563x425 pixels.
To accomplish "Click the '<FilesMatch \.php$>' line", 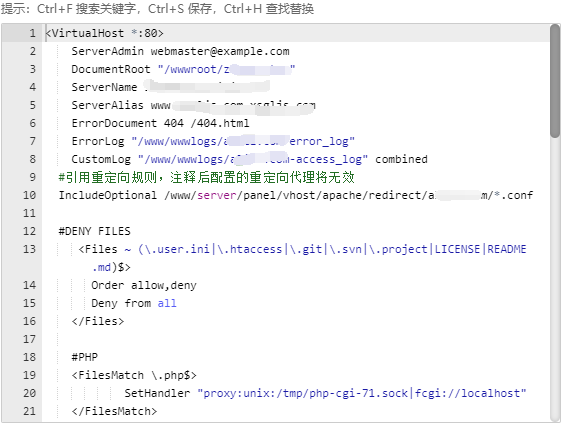I will pos(134,375).
